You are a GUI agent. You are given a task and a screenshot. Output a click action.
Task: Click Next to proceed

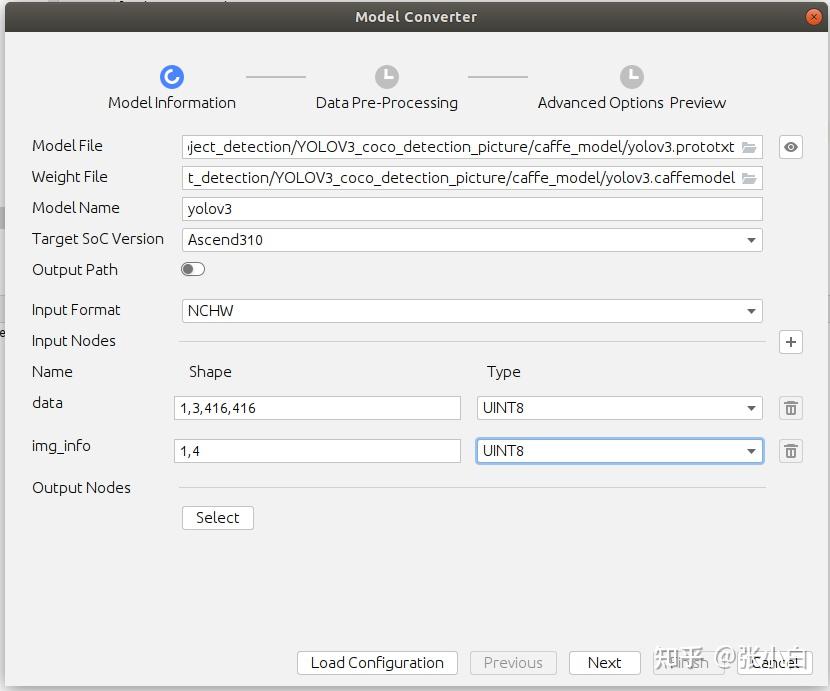[x=604, y=663]
